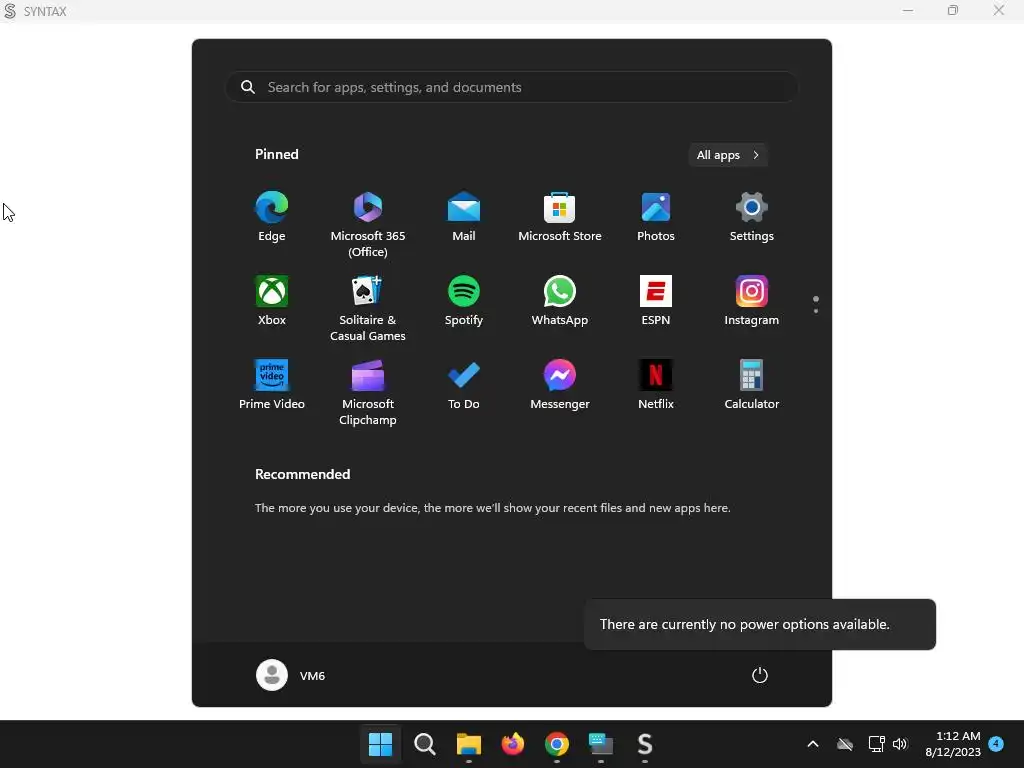
Task: Open taskbar Search magnifier
Action: point(424,744)
